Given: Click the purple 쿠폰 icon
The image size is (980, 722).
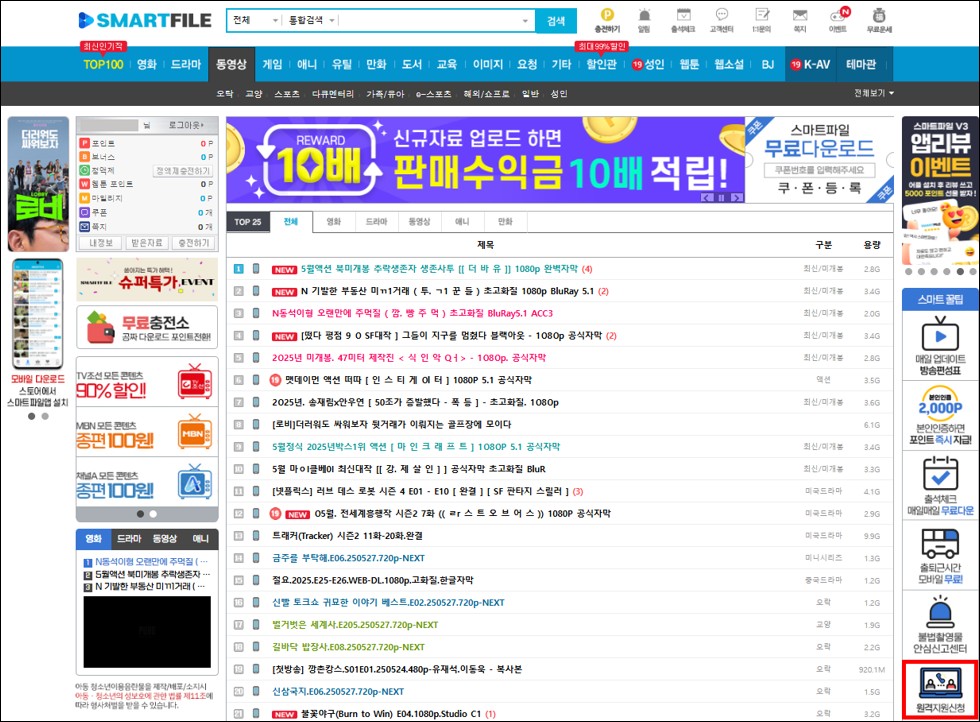Looking at the screenshot, I should point(84,212).
